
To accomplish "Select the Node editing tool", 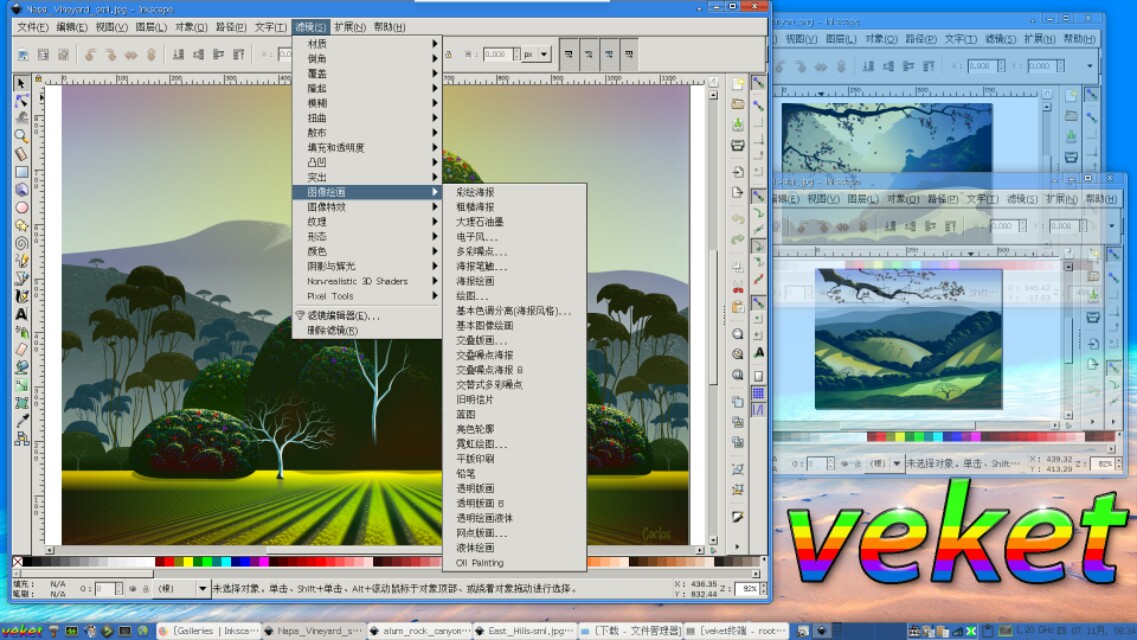I will [x=20, y=100].
